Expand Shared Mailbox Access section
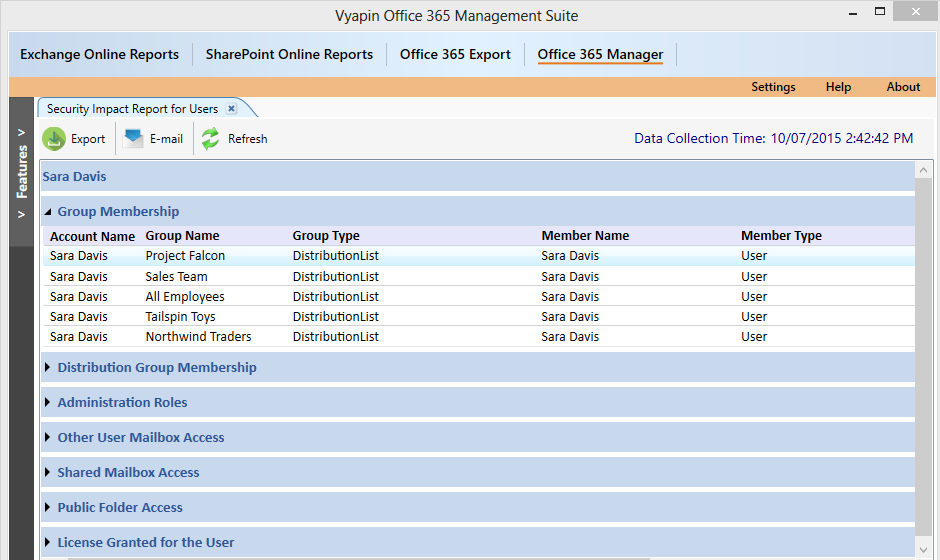Image resolution: width=940 pixels, height=560 pixels. (x=47, y=472)
